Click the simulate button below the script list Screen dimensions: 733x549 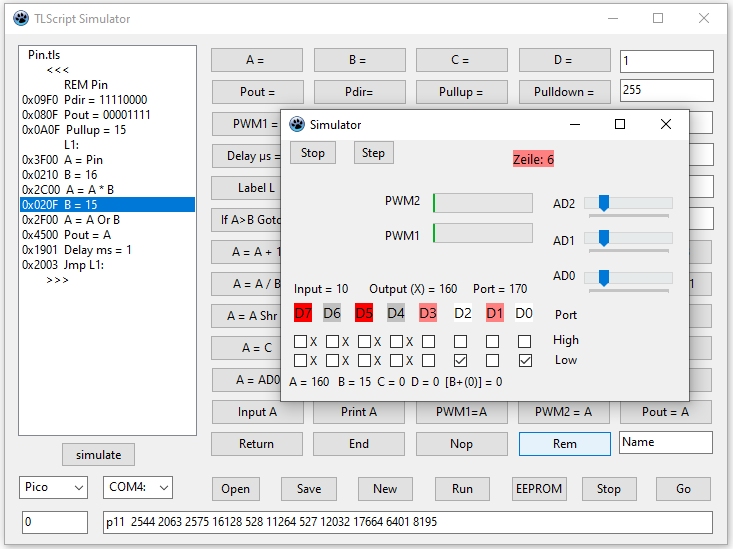98,454
